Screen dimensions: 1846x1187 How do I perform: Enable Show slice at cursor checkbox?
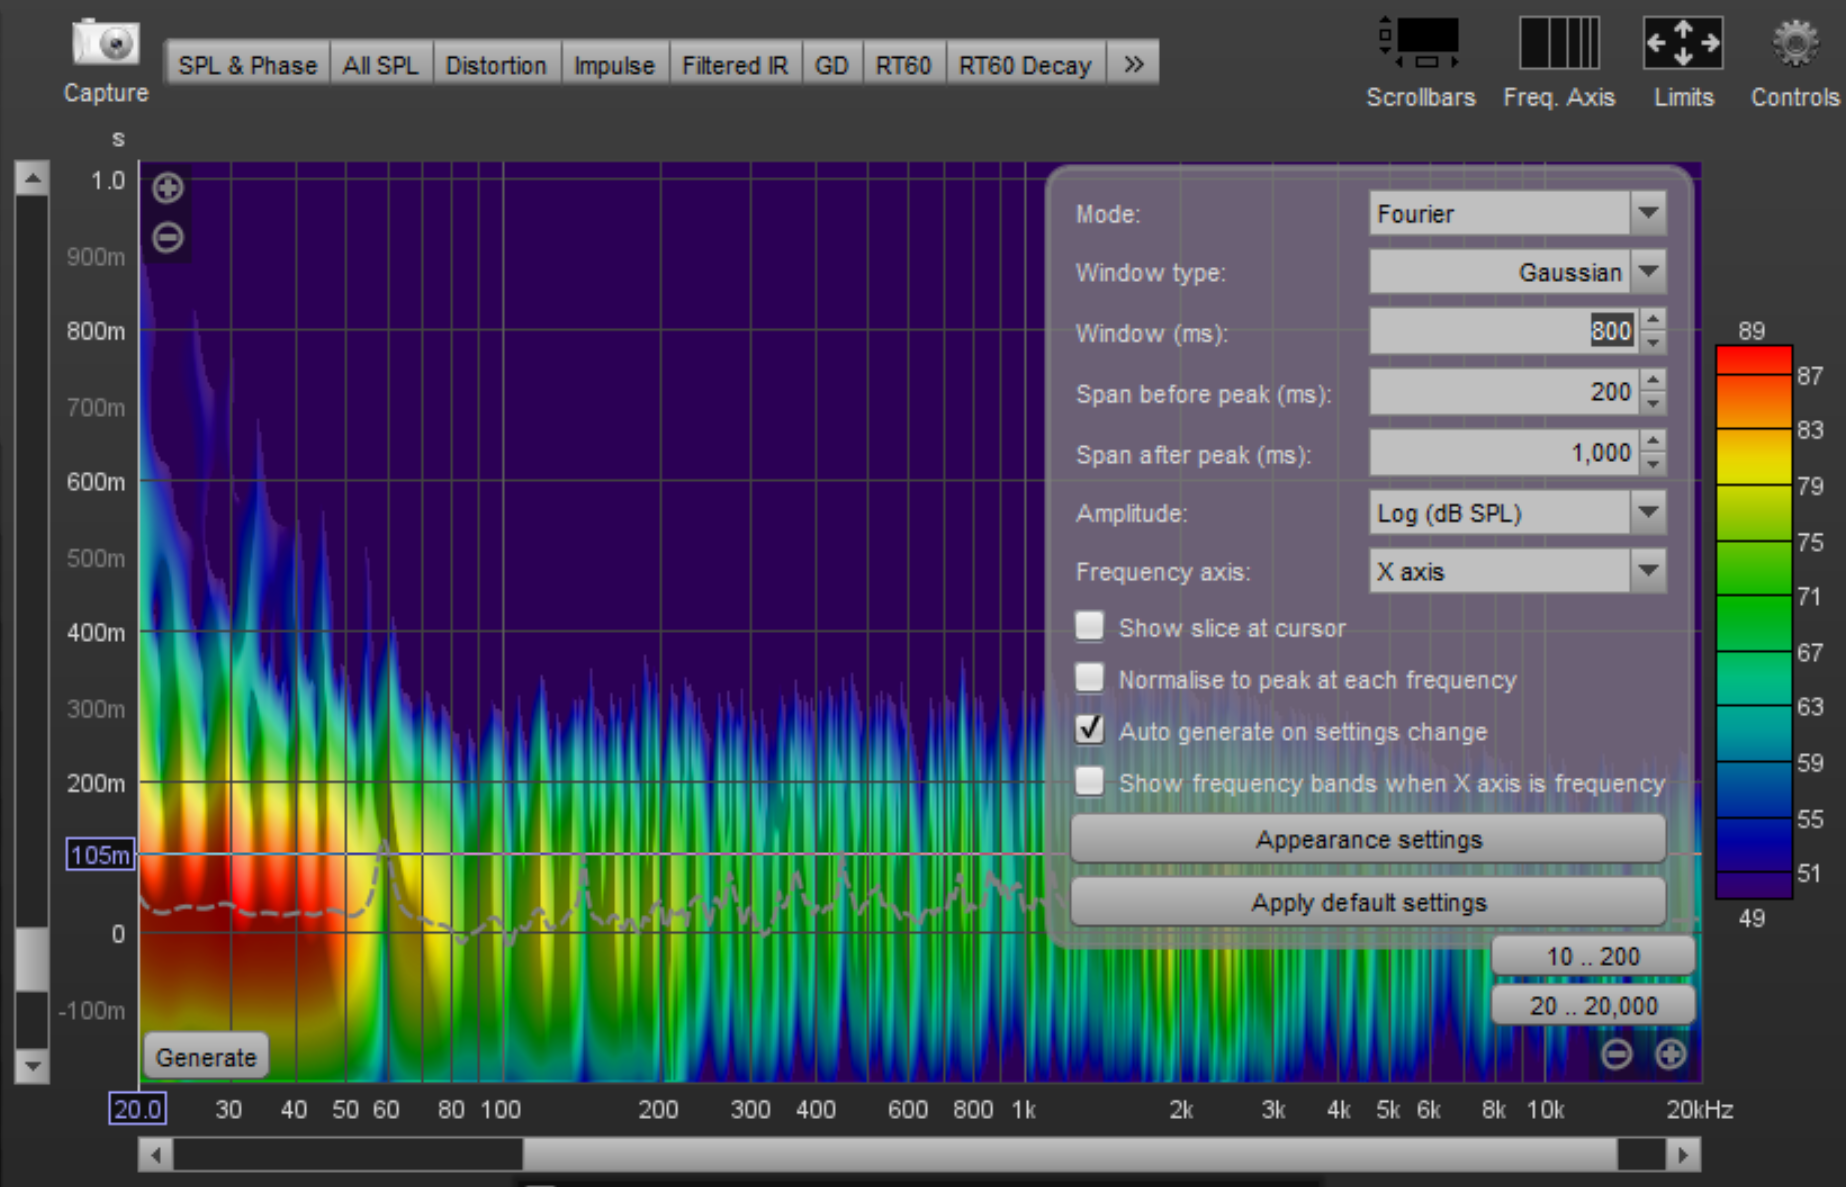pyautogui.click(x=1090, y=627)
